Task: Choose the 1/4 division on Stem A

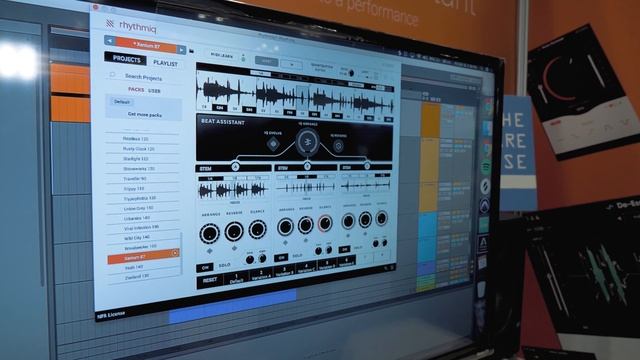Action: (x=211, y=179)
